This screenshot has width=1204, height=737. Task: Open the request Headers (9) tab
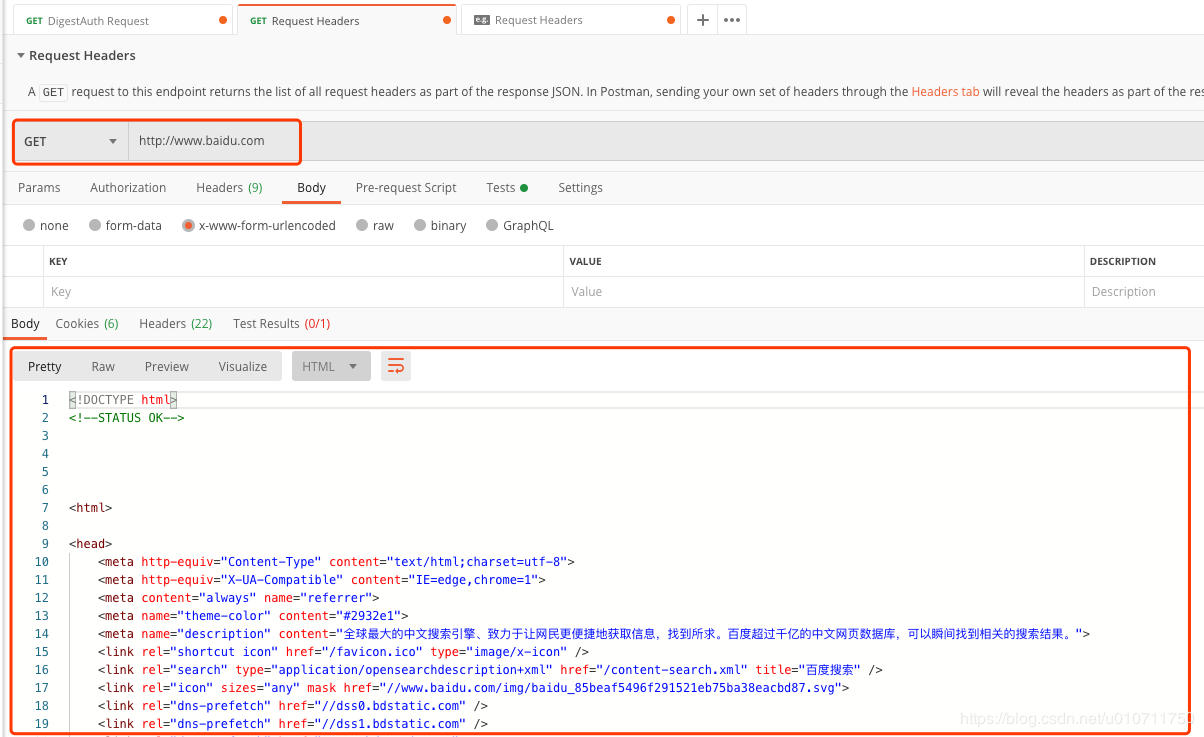coord(229,187)
